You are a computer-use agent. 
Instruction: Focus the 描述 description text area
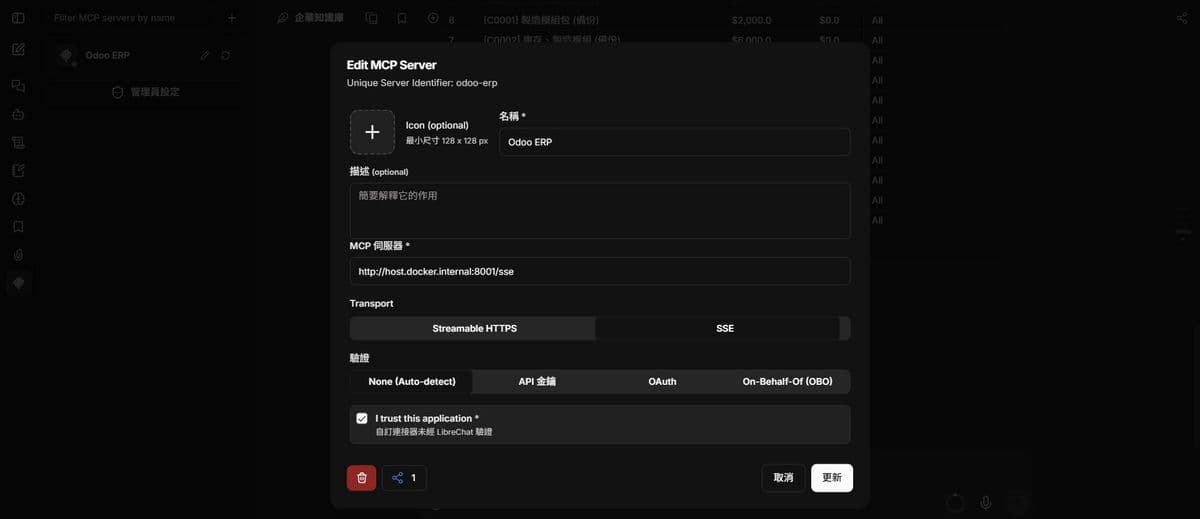point(600,210)
